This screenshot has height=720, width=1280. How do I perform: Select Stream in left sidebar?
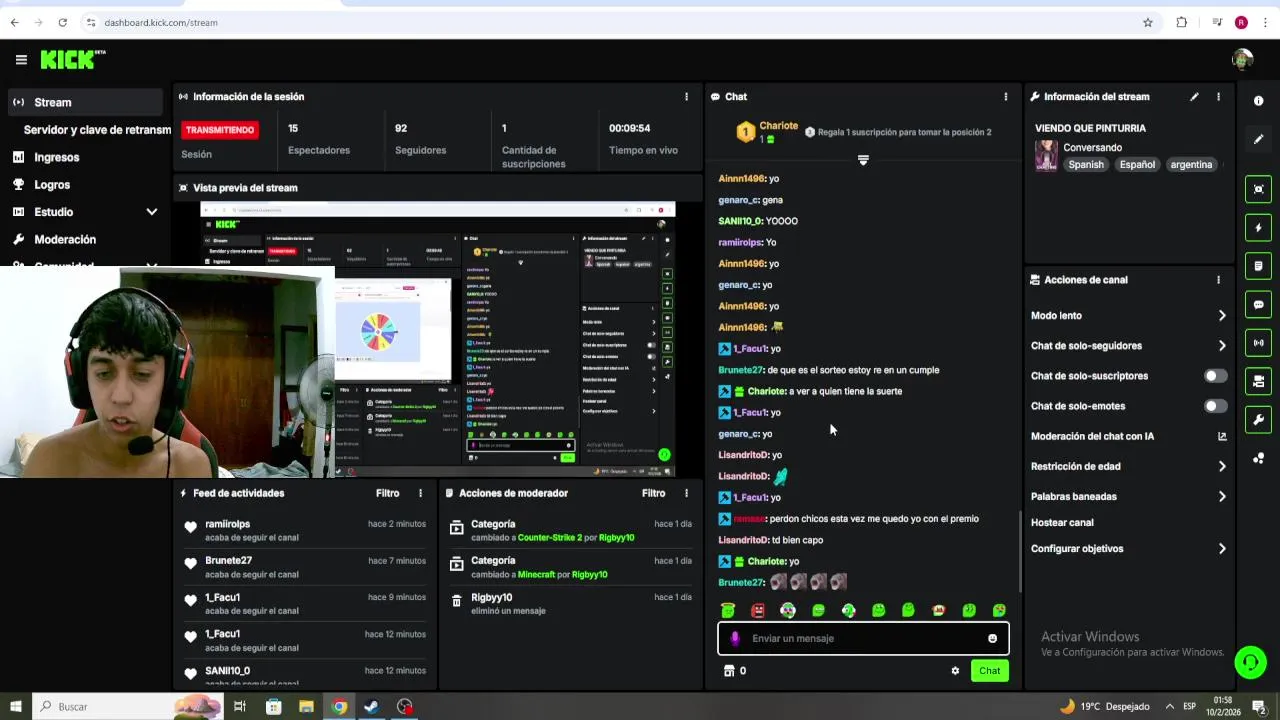pos(85,102)
